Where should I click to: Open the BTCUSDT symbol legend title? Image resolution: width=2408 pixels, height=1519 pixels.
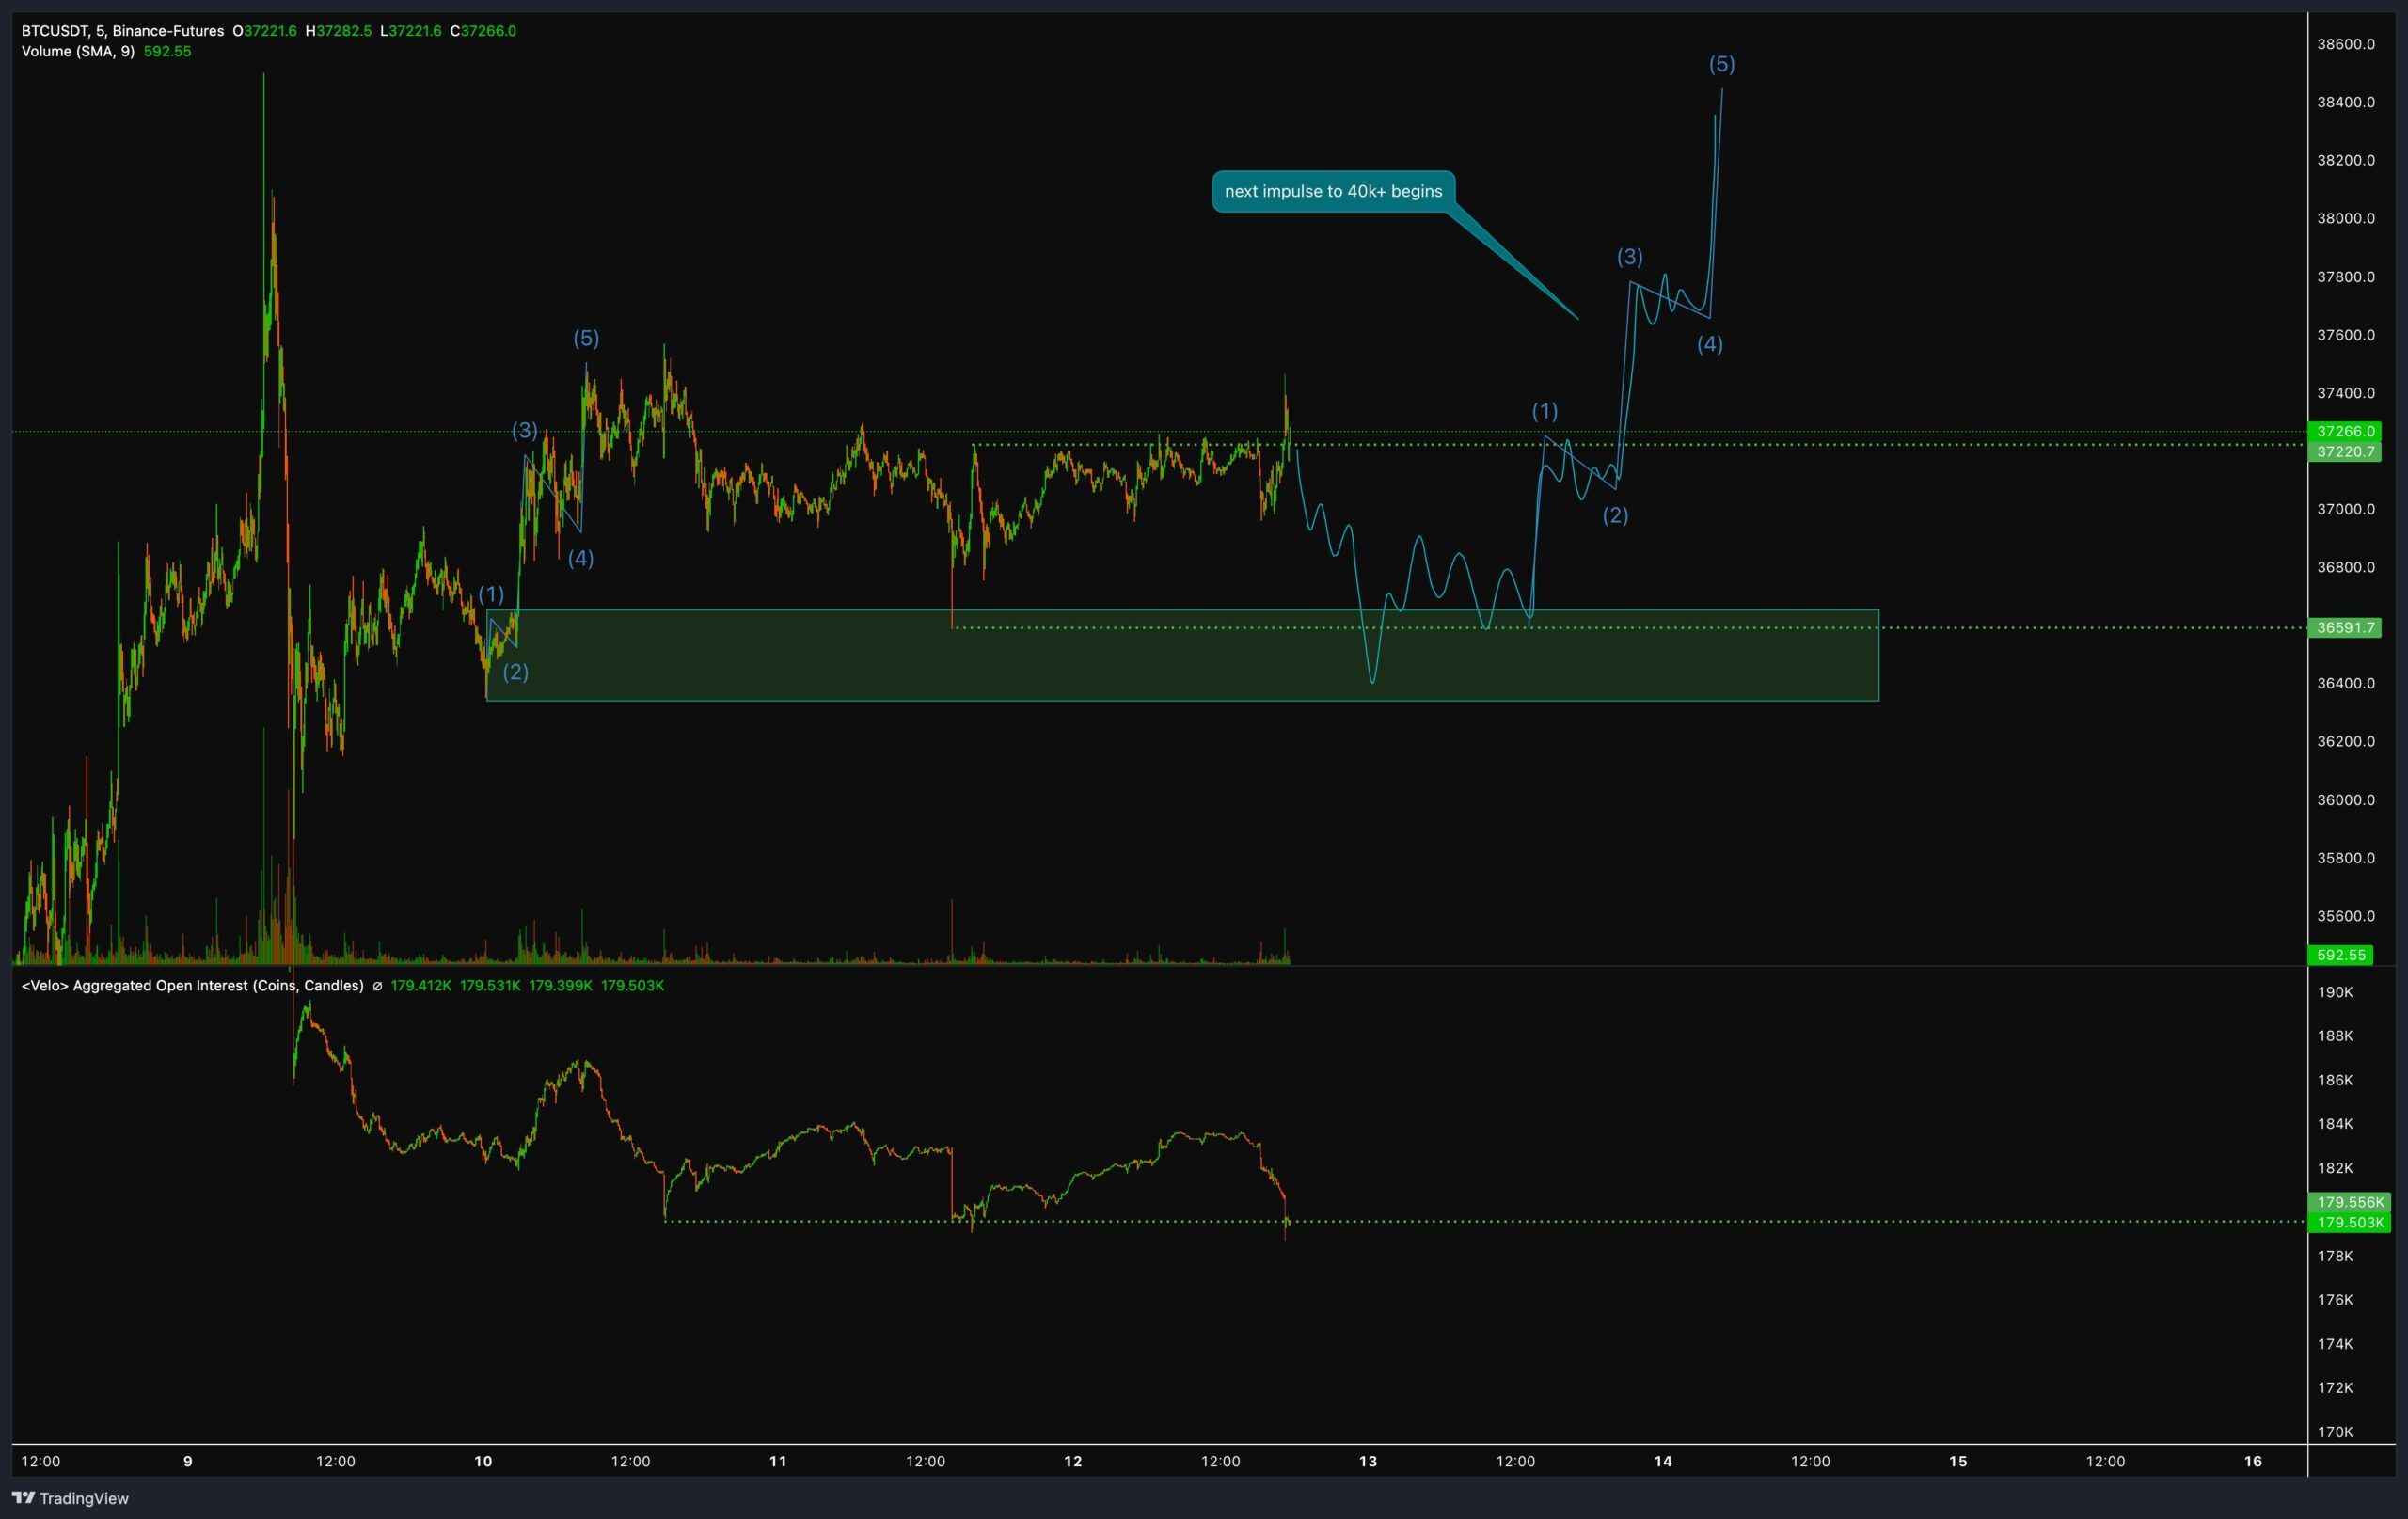122,31
